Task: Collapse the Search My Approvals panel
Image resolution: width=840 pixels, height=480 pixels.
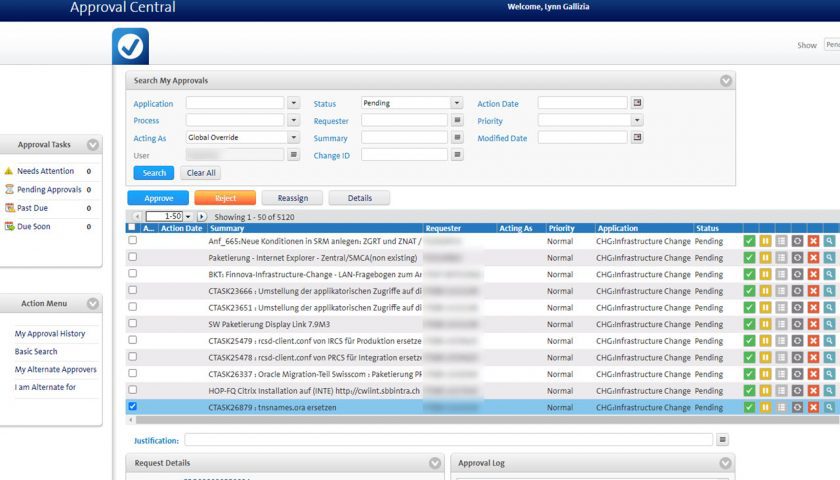Action: click(725, 81)
